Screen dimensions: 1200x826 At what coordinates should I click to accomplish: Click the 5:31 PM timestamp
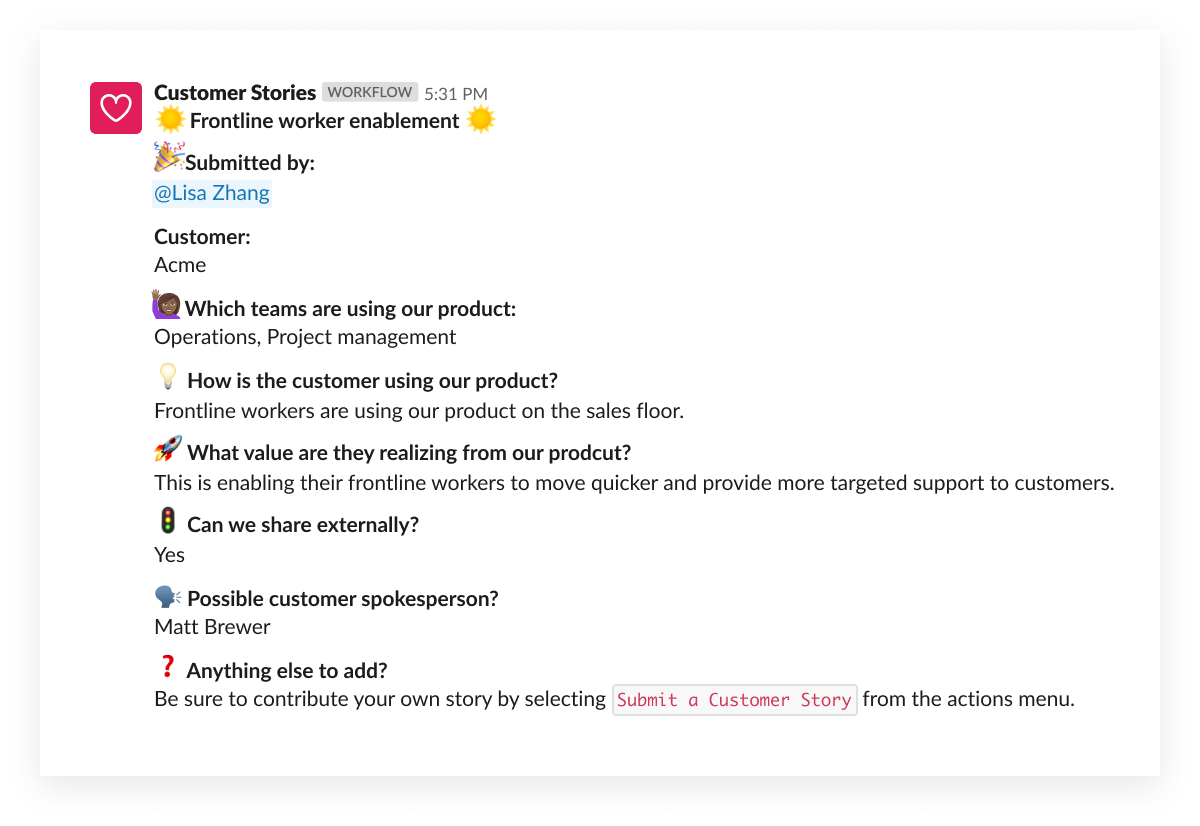pos(456,94)
